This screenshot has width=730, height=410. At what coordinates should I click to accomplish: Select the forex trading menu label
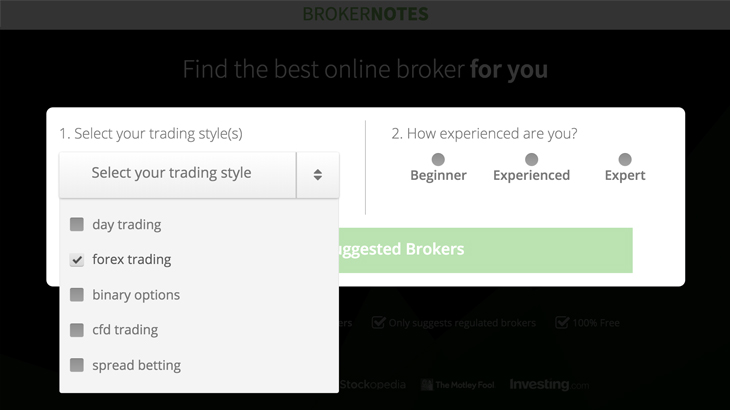132,259
